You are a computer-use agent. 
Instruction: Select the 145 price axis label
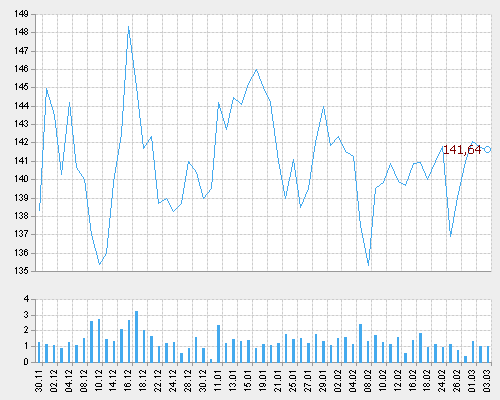click(21, 87)
